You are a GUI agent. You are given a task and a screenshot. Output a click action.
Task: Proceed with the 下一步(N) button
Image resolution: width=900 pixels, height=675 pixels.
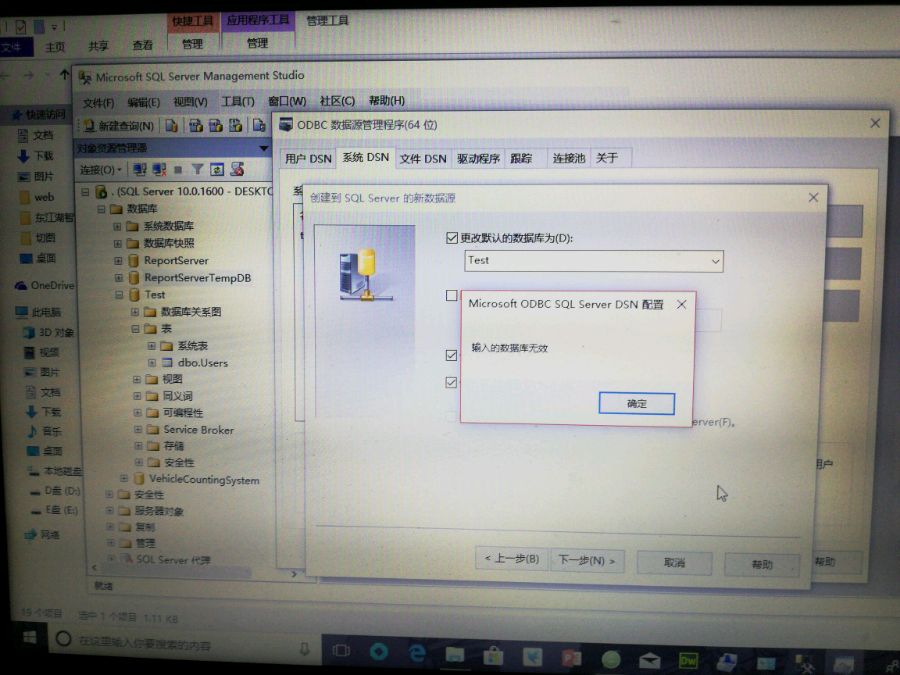(x=587, y=560)
